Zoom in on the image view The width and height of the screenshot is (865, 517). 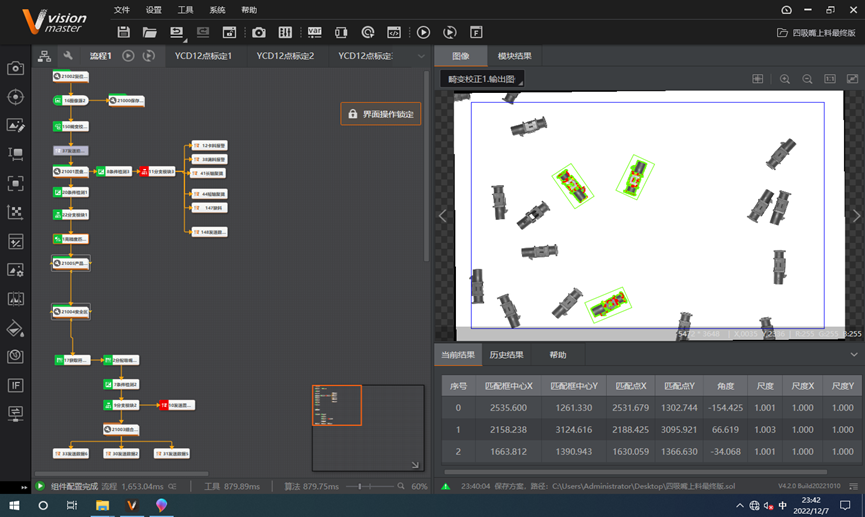[x=784, y=79]
